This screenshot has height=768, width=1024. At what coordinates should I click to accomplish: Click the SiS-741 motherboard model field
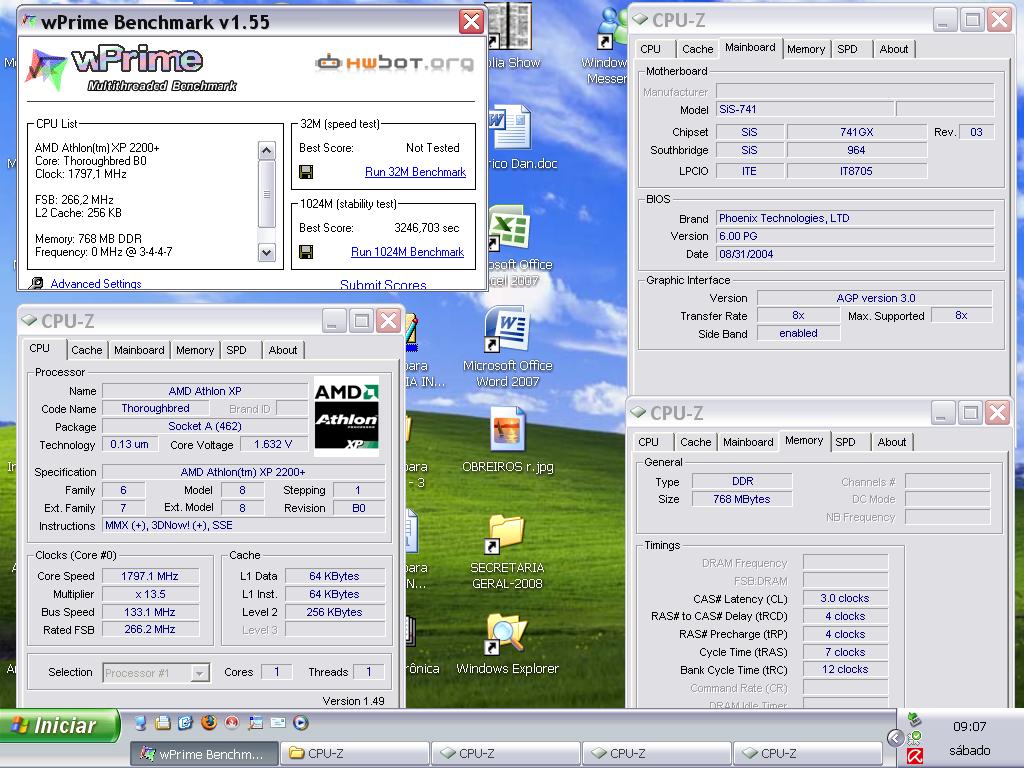click(x=805, y=110)
